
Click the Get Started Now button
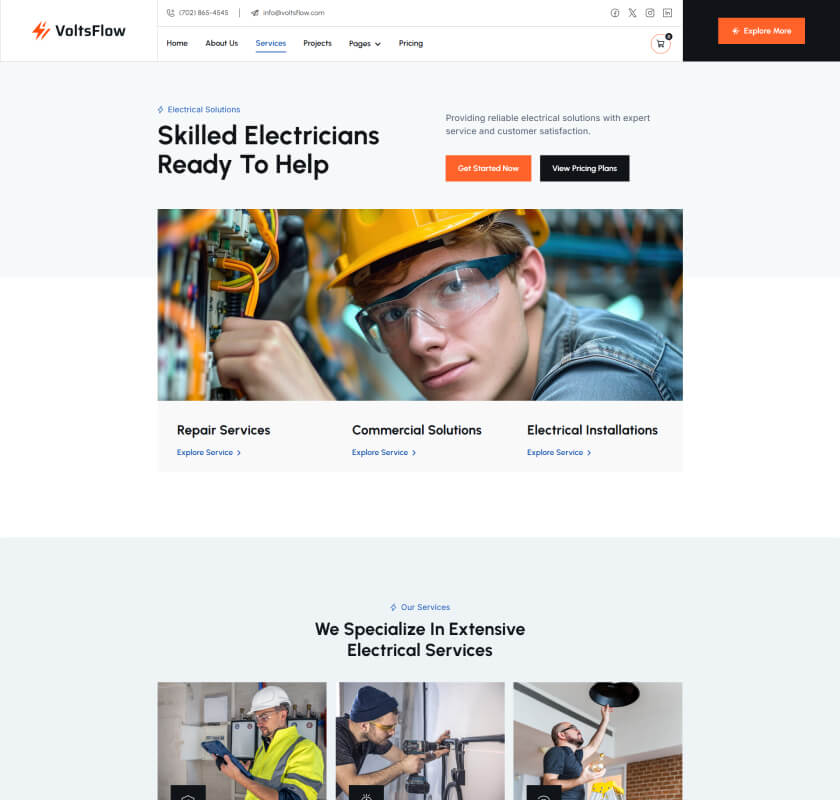pyautogui.click(x=488, y=168)
